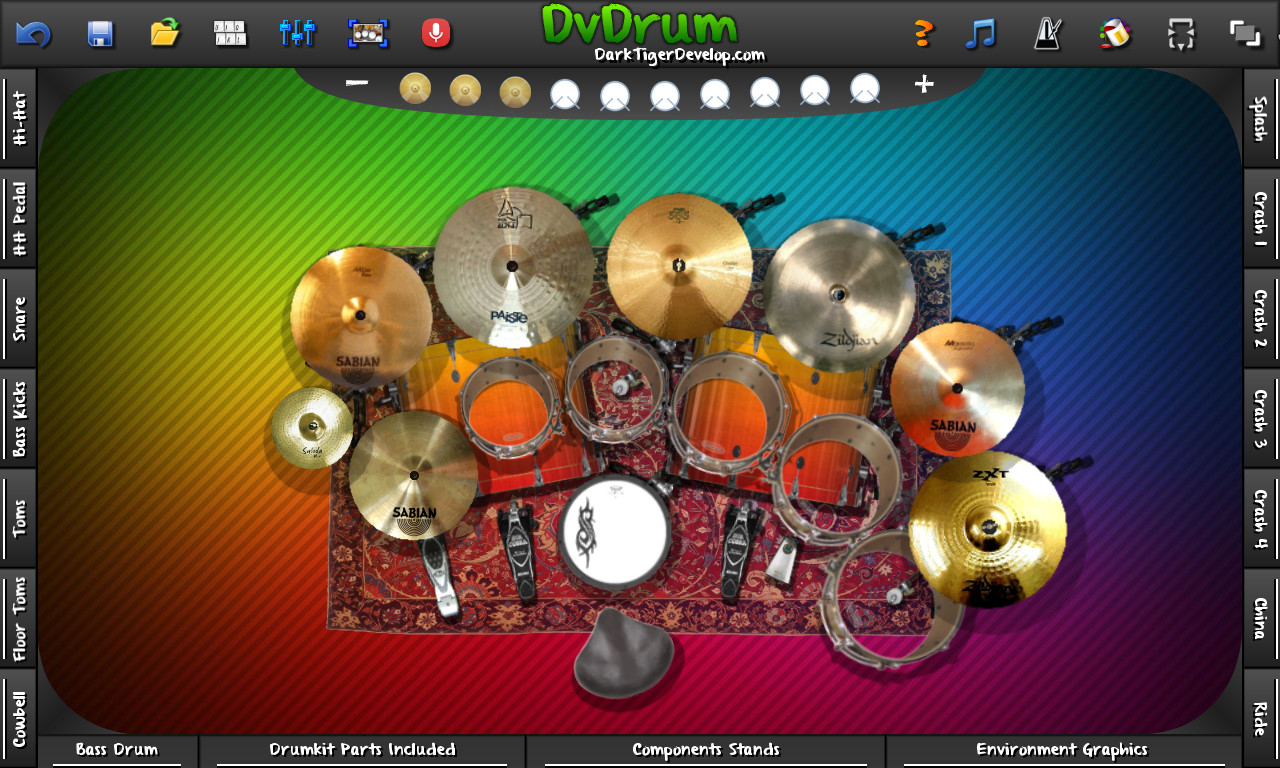Click the colorful drum icon in toolbar

coord(1115,34)
